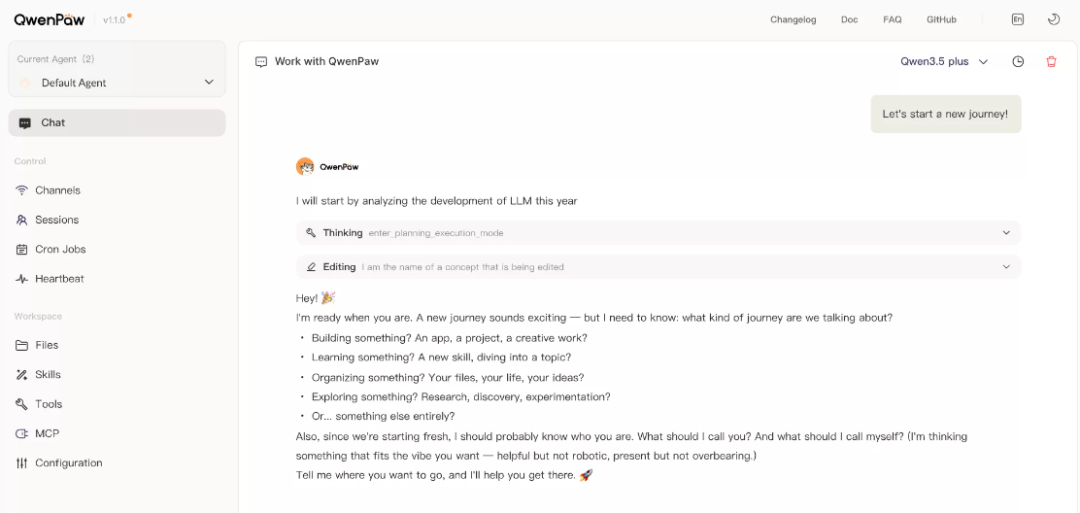The height and width of the screenshot is (513, 1080).
Task: Open Cron Jobs section
Action: point(59,249)
